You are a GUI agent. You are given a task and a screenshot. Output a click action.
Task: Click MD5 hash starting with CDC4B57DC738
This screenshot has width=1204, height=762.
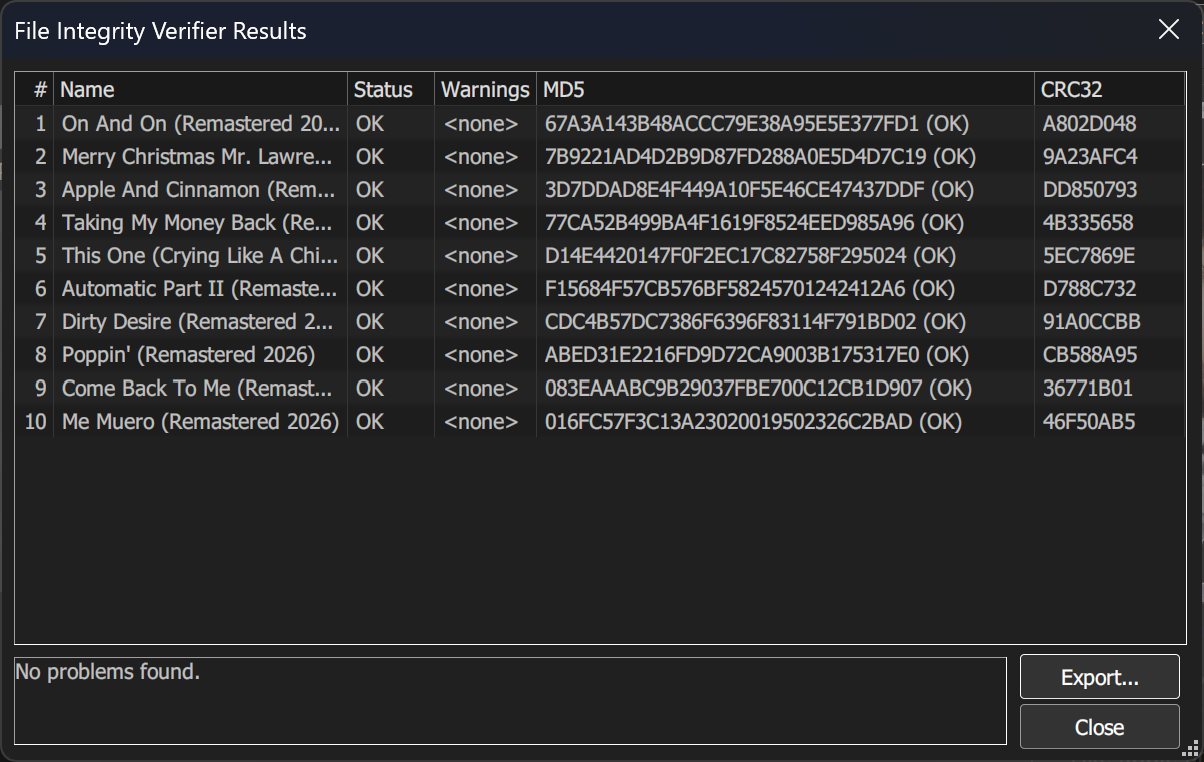pyautogui.click(x=756, y=322)
